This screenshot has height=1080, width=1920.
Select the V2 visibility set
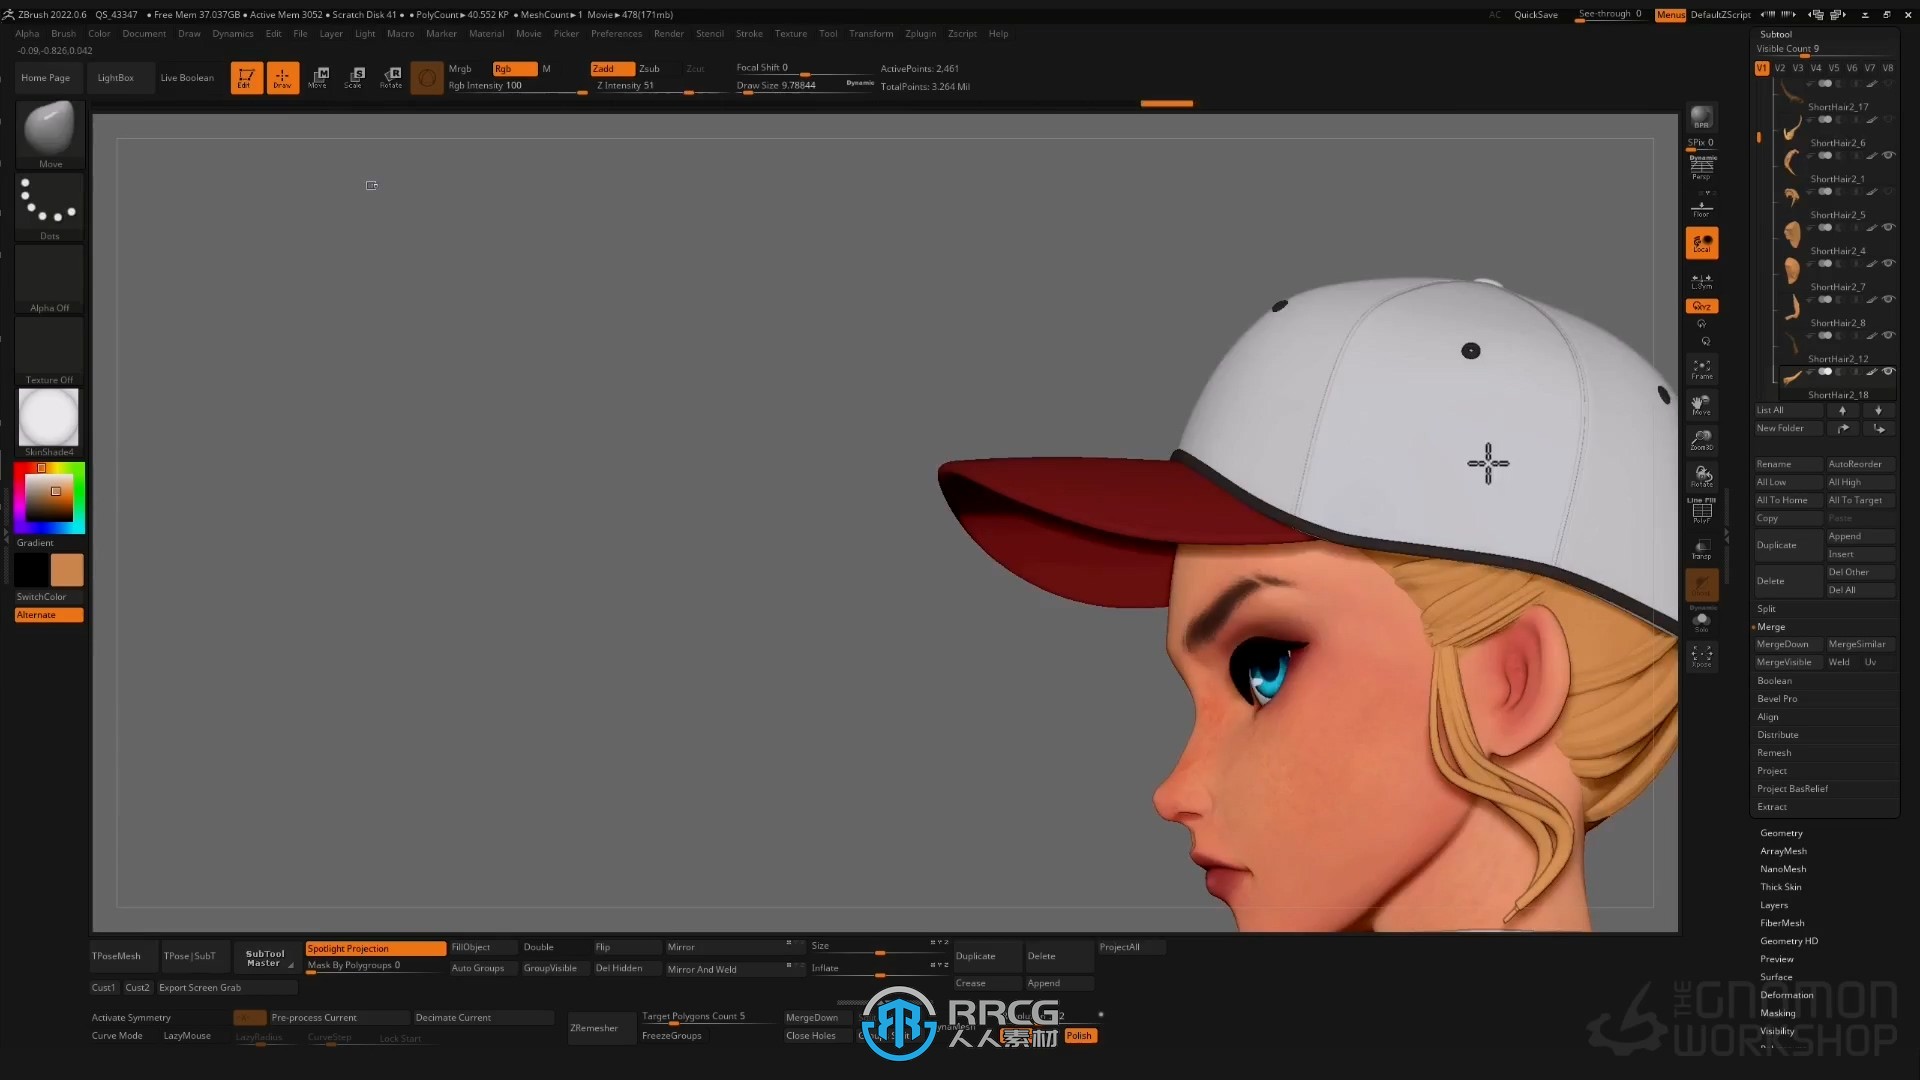coord(1779,68)
